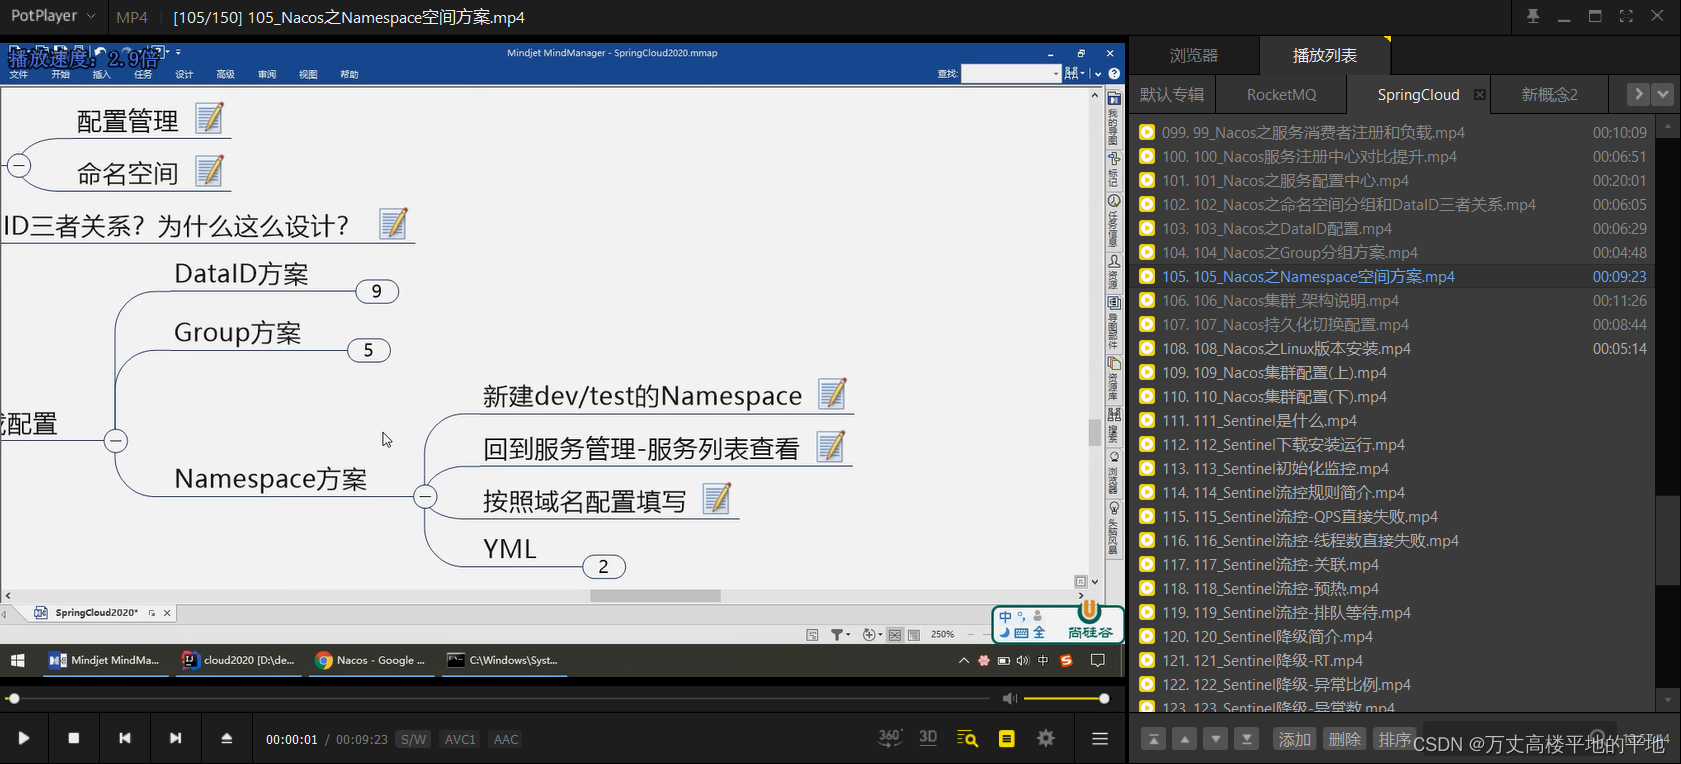1681x764 pixels.
Task: Click the playback seek bar
Action: click(x=498, y=698)
